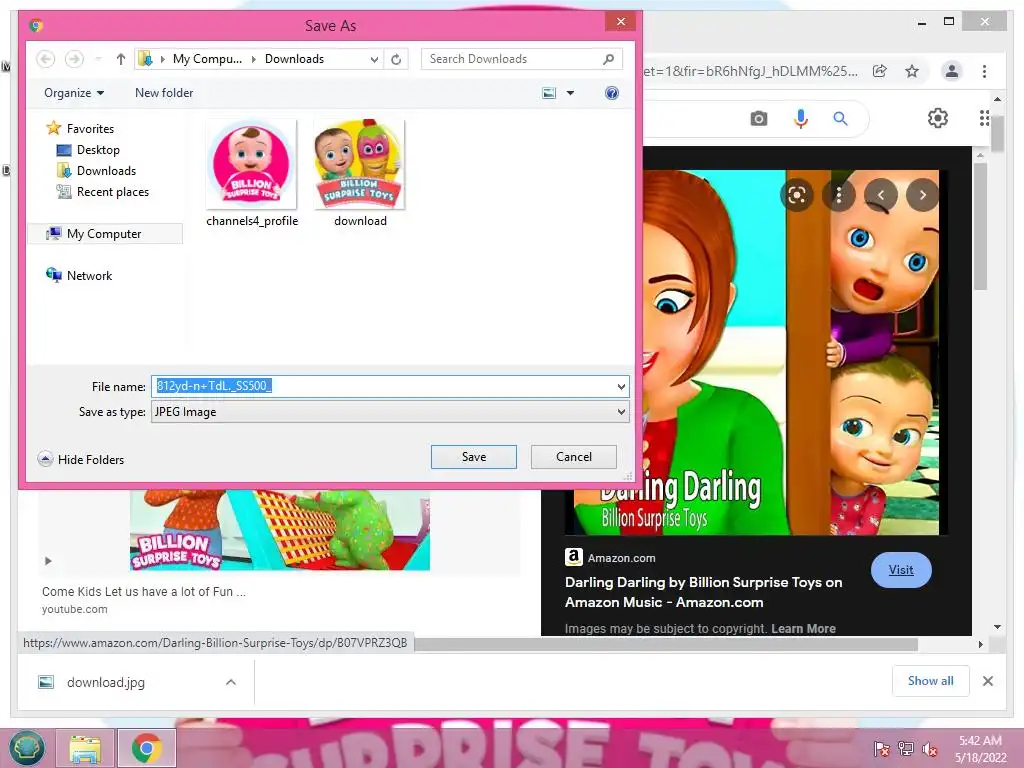
Task: Click the Save button
Action: tap(473, 457)
